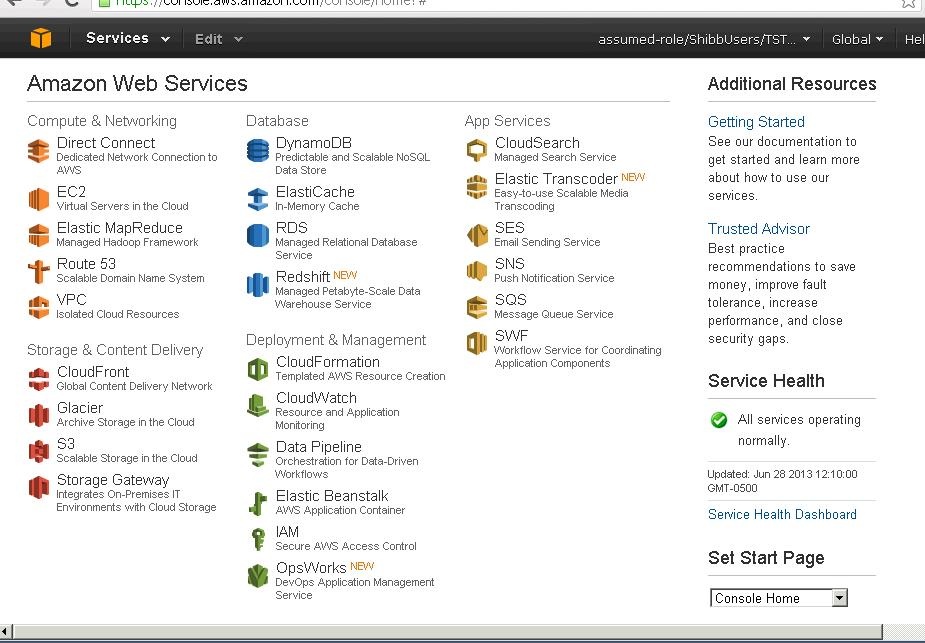Click the Redshift icon
925x643 pixels.
click(x=258, y=284)
